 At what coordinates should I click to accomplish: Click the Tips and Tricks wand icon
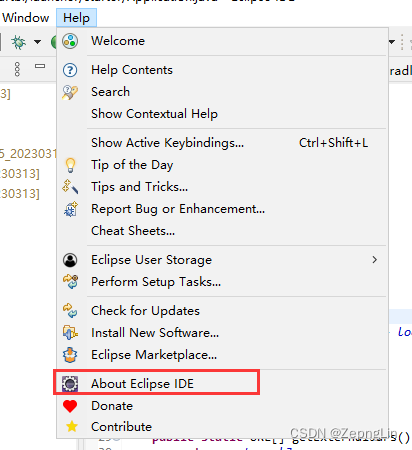coord(70,187)
